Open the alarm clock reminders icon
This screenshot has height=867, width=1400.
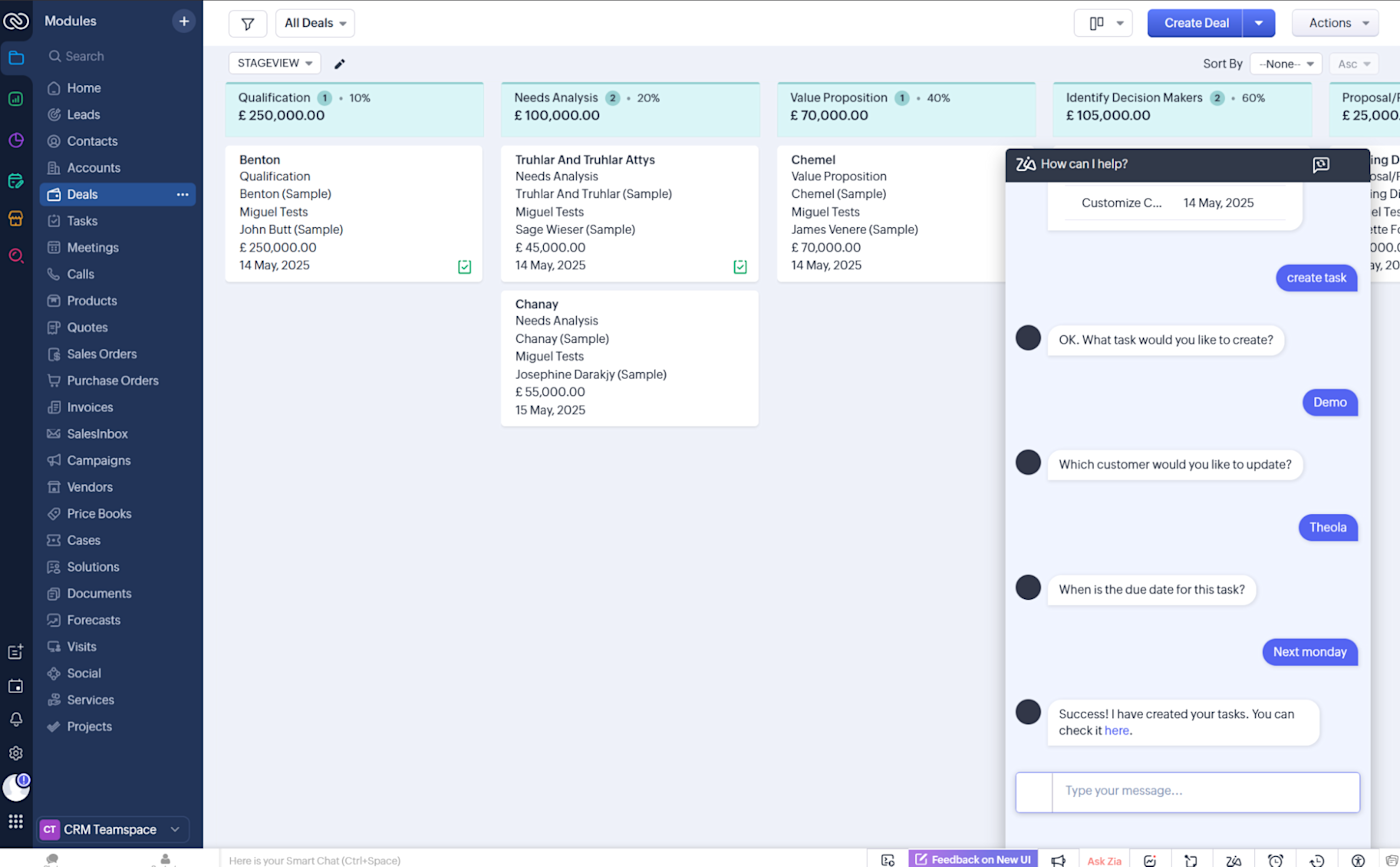coord(1275,860)
